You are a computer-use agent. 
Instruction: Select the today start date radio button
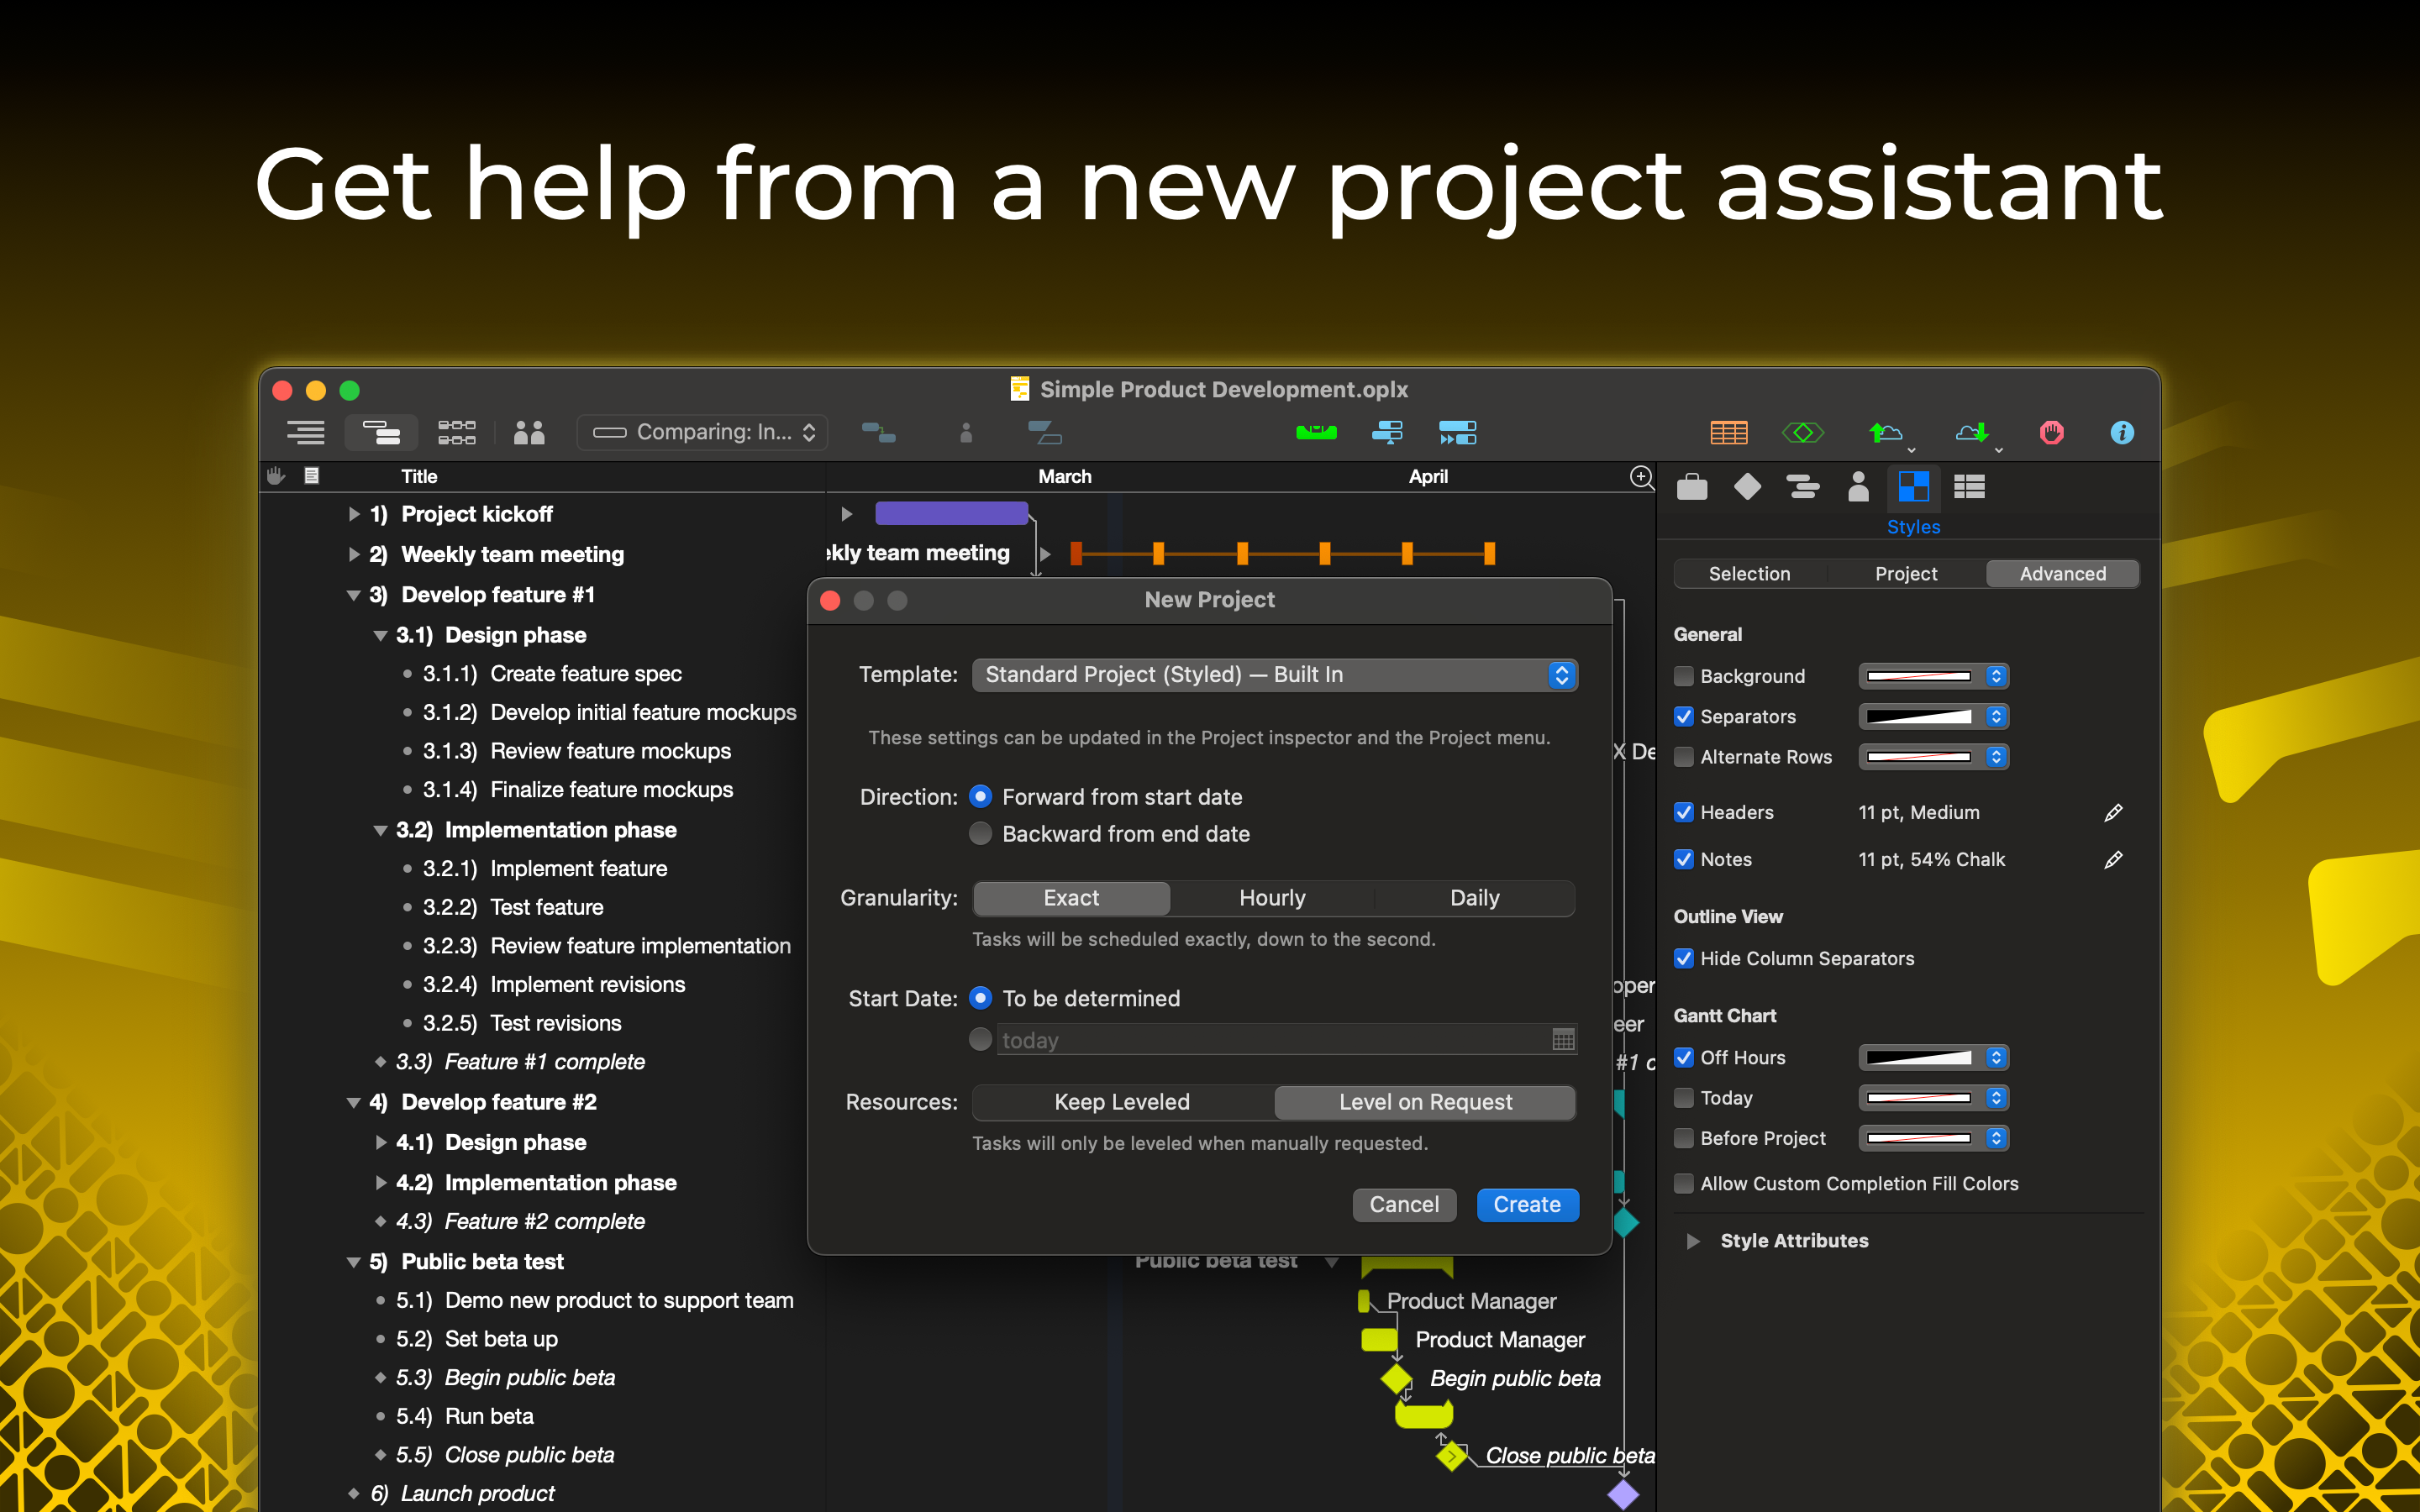[x=980, y=1039]
